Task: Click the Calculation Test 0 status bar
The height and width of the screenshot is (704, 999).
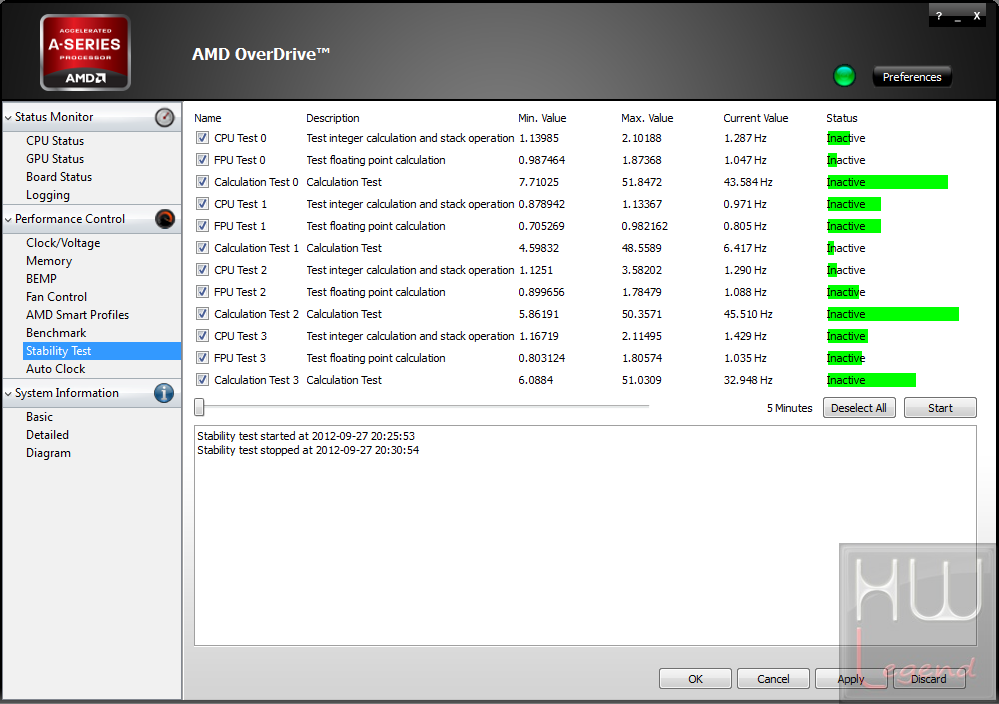Action: 887,182
